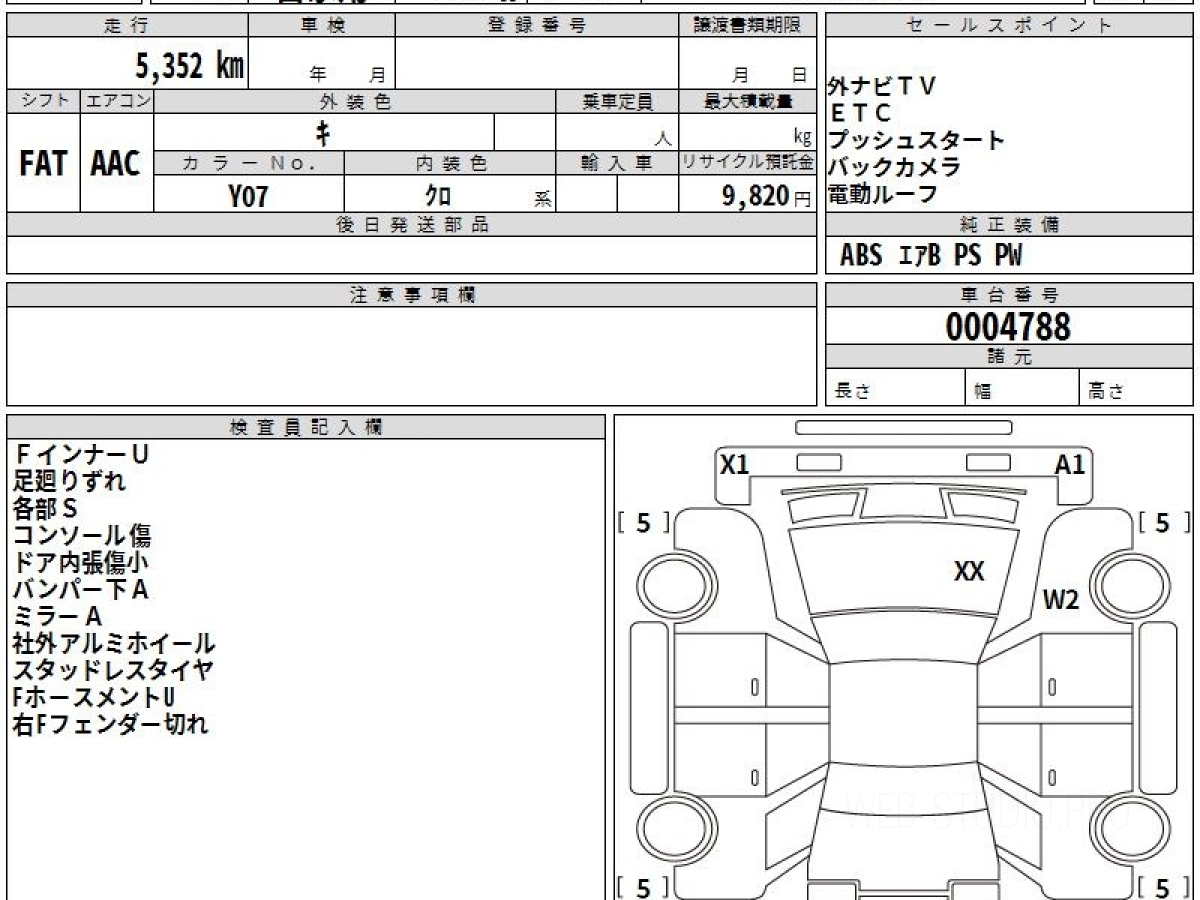1200x900 pixels.
Task: Click the front-left wheel in the car diagram
Action: tap(667, 583)
